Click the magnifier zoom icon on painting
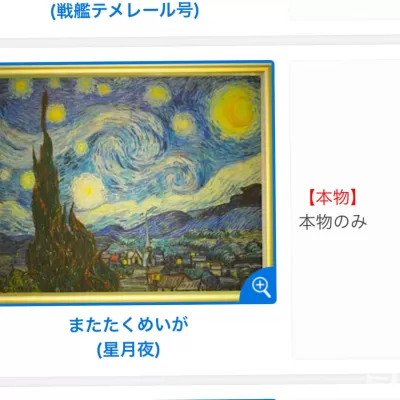This screenshot has width=400, height=400. pos(261,288)
